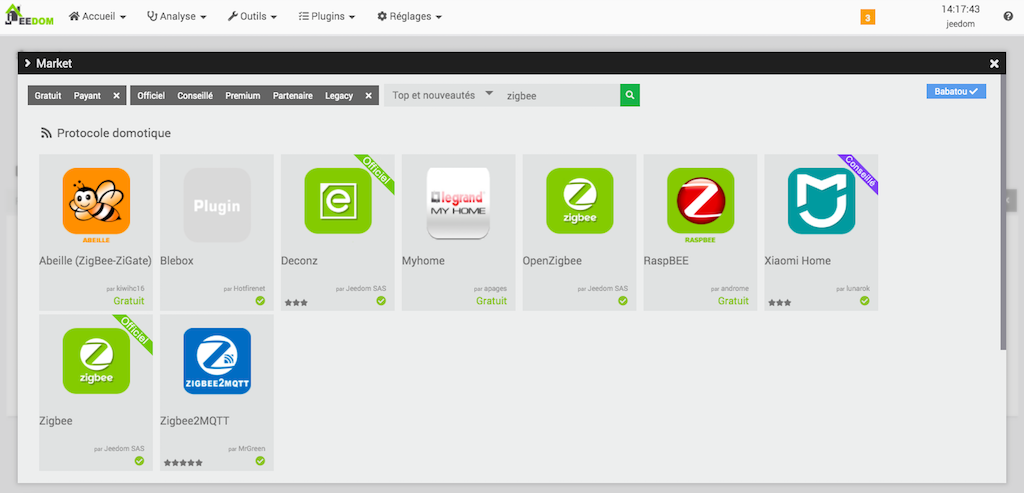Screen dimensions: 1024x493
Task: Click Gratuit label on RaspBEE card
Action: (733, 301)
